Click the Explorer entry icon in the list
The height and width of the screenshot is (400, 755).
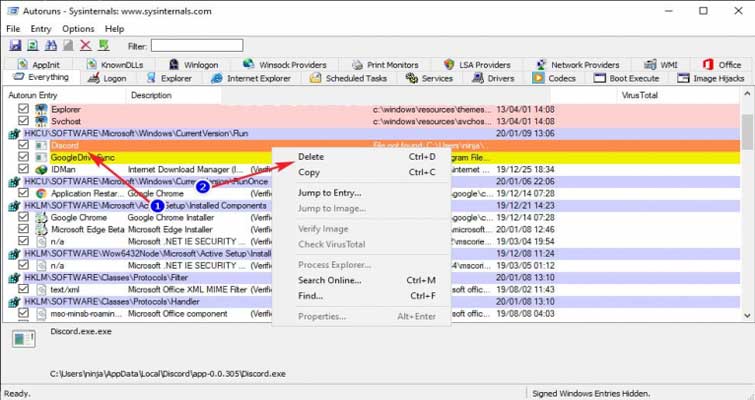point(41,109)
